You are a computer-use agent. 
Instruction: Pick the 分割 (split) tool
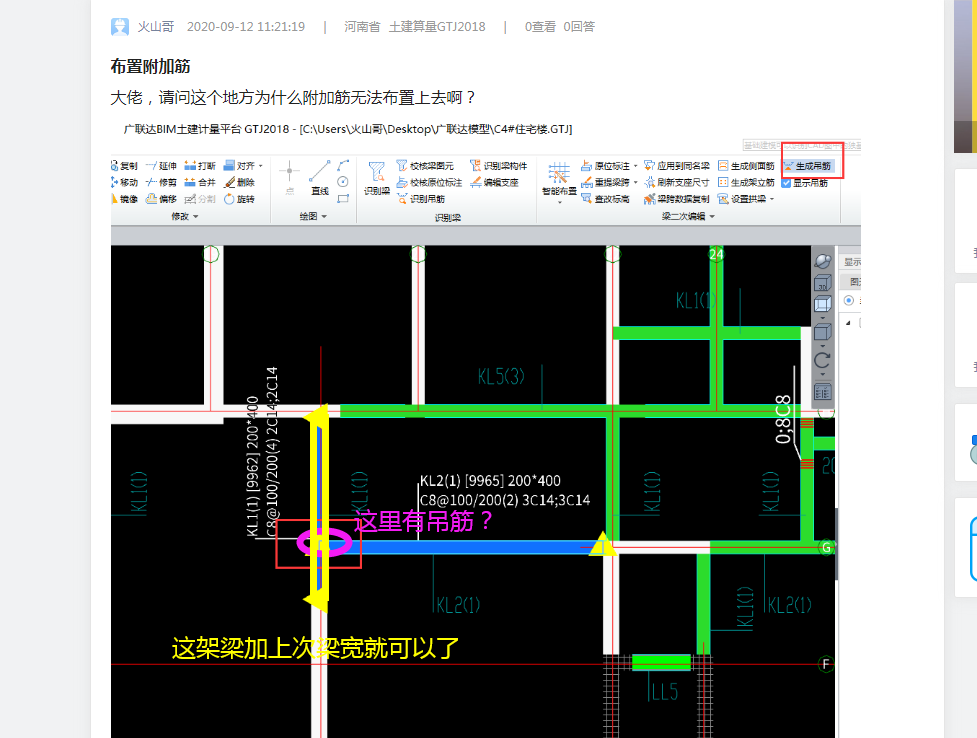[200, 199]
